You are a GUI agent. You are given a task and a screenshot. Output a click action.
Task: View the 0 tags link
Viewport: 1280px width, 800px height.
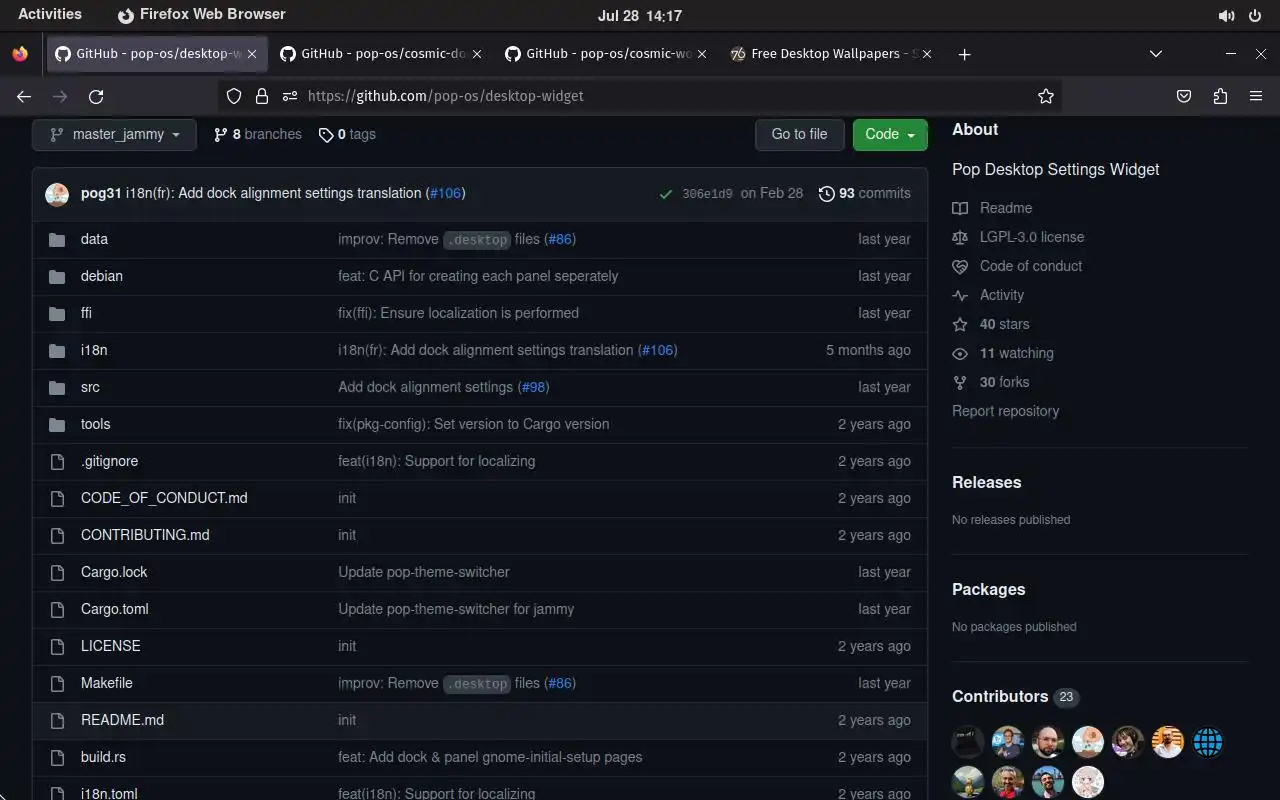tap(347, 134)
